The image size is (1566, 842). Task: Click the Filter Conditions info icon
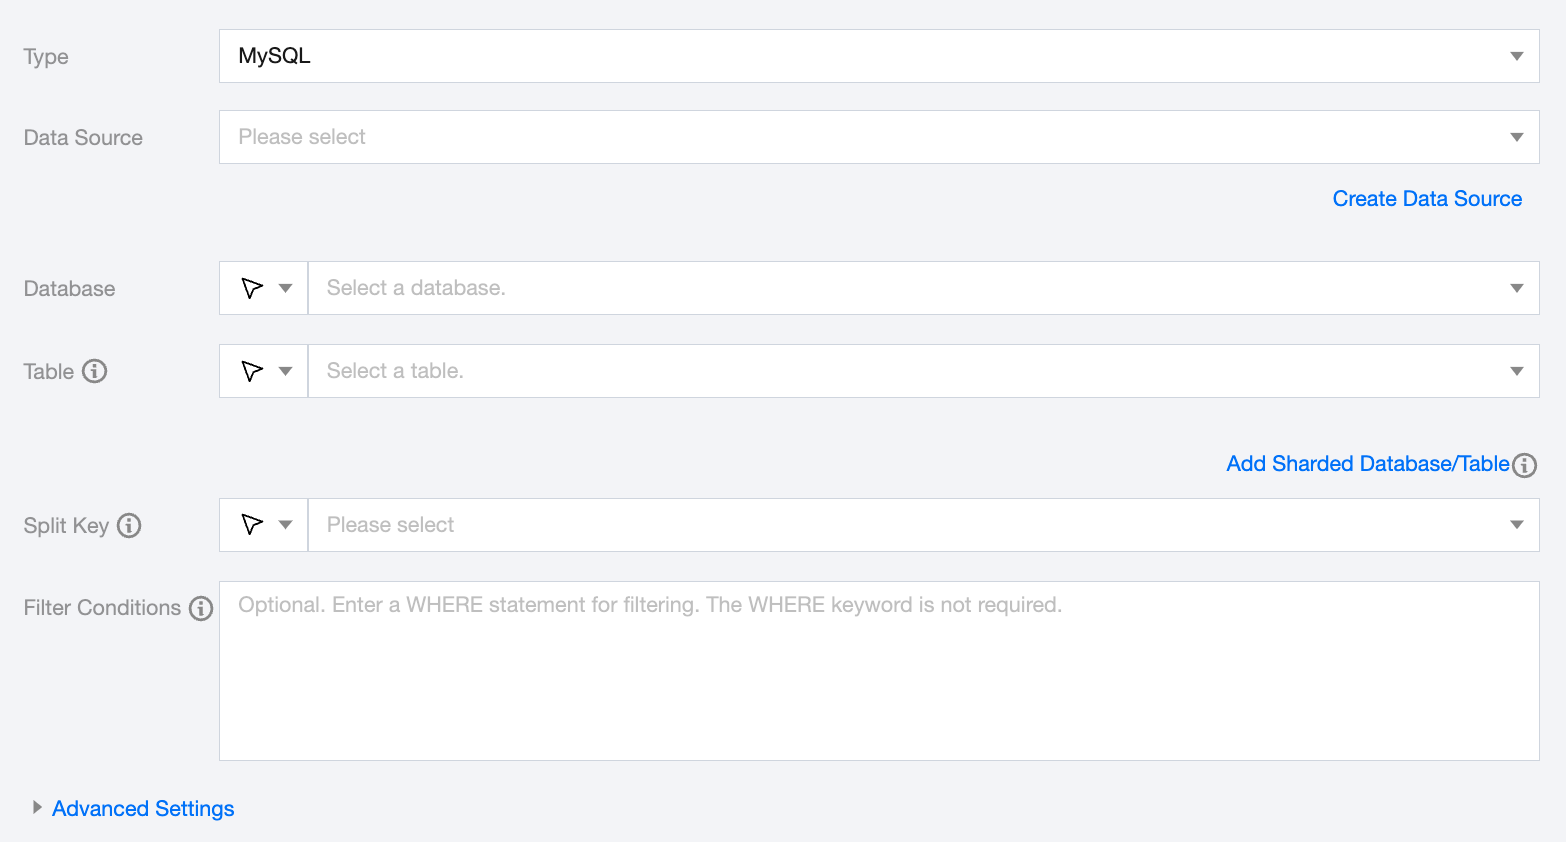pos(201,608)
